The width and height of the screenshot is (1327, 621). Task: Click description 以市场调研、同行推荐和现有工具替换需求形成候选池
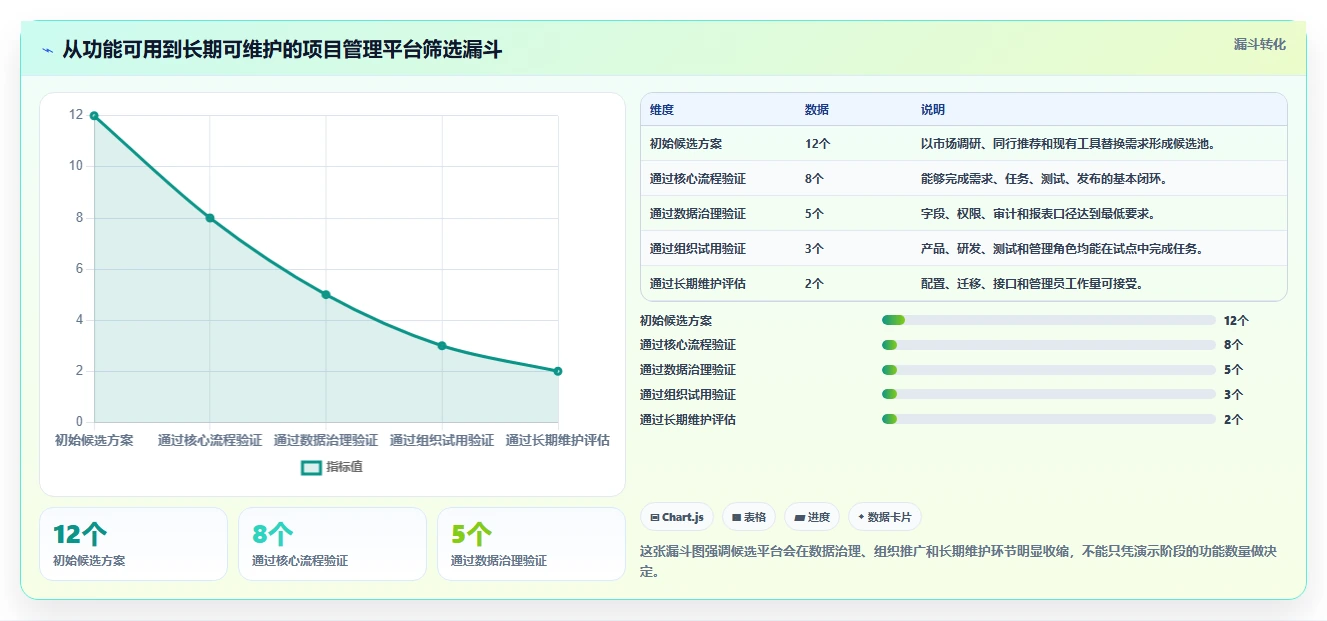point(1068,144)
